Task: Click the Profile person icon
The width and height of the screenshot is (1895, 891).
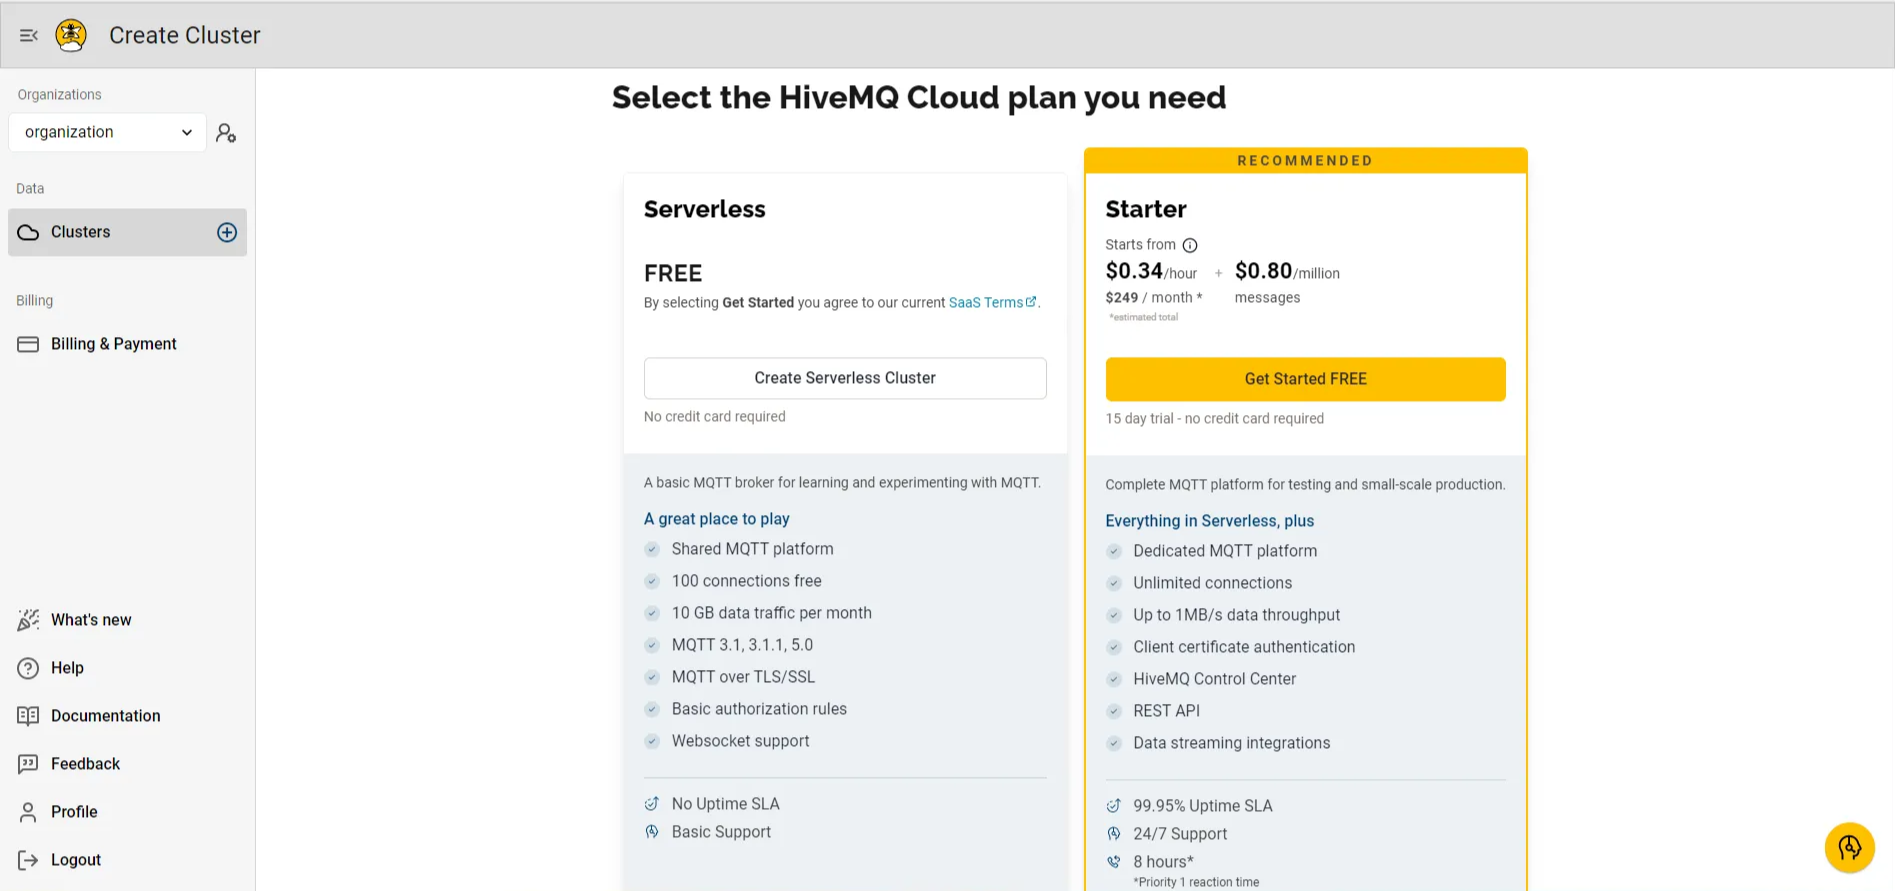Action: click(28, 812)
